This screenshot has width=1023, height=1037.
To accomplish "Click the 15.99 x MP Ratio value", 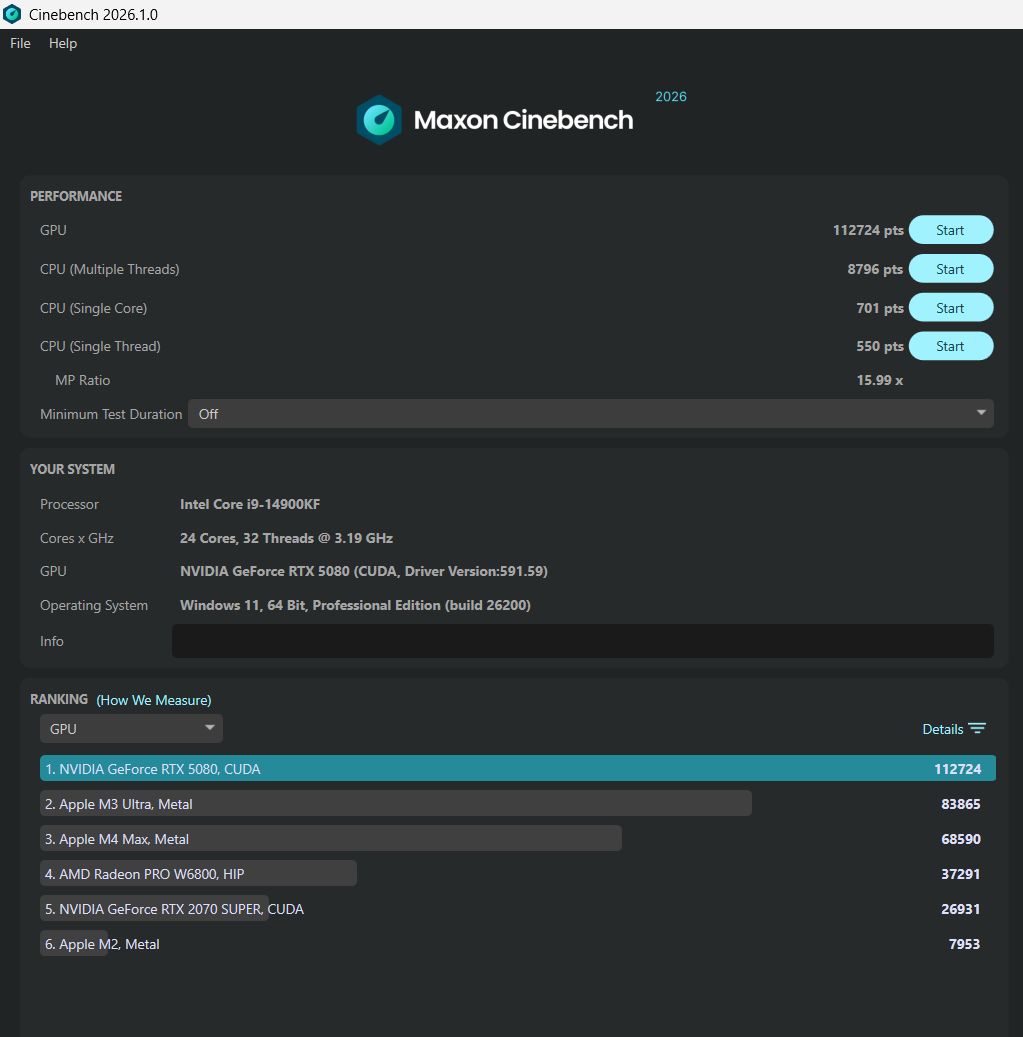I will pyautogui.click(x=880, y=380).
